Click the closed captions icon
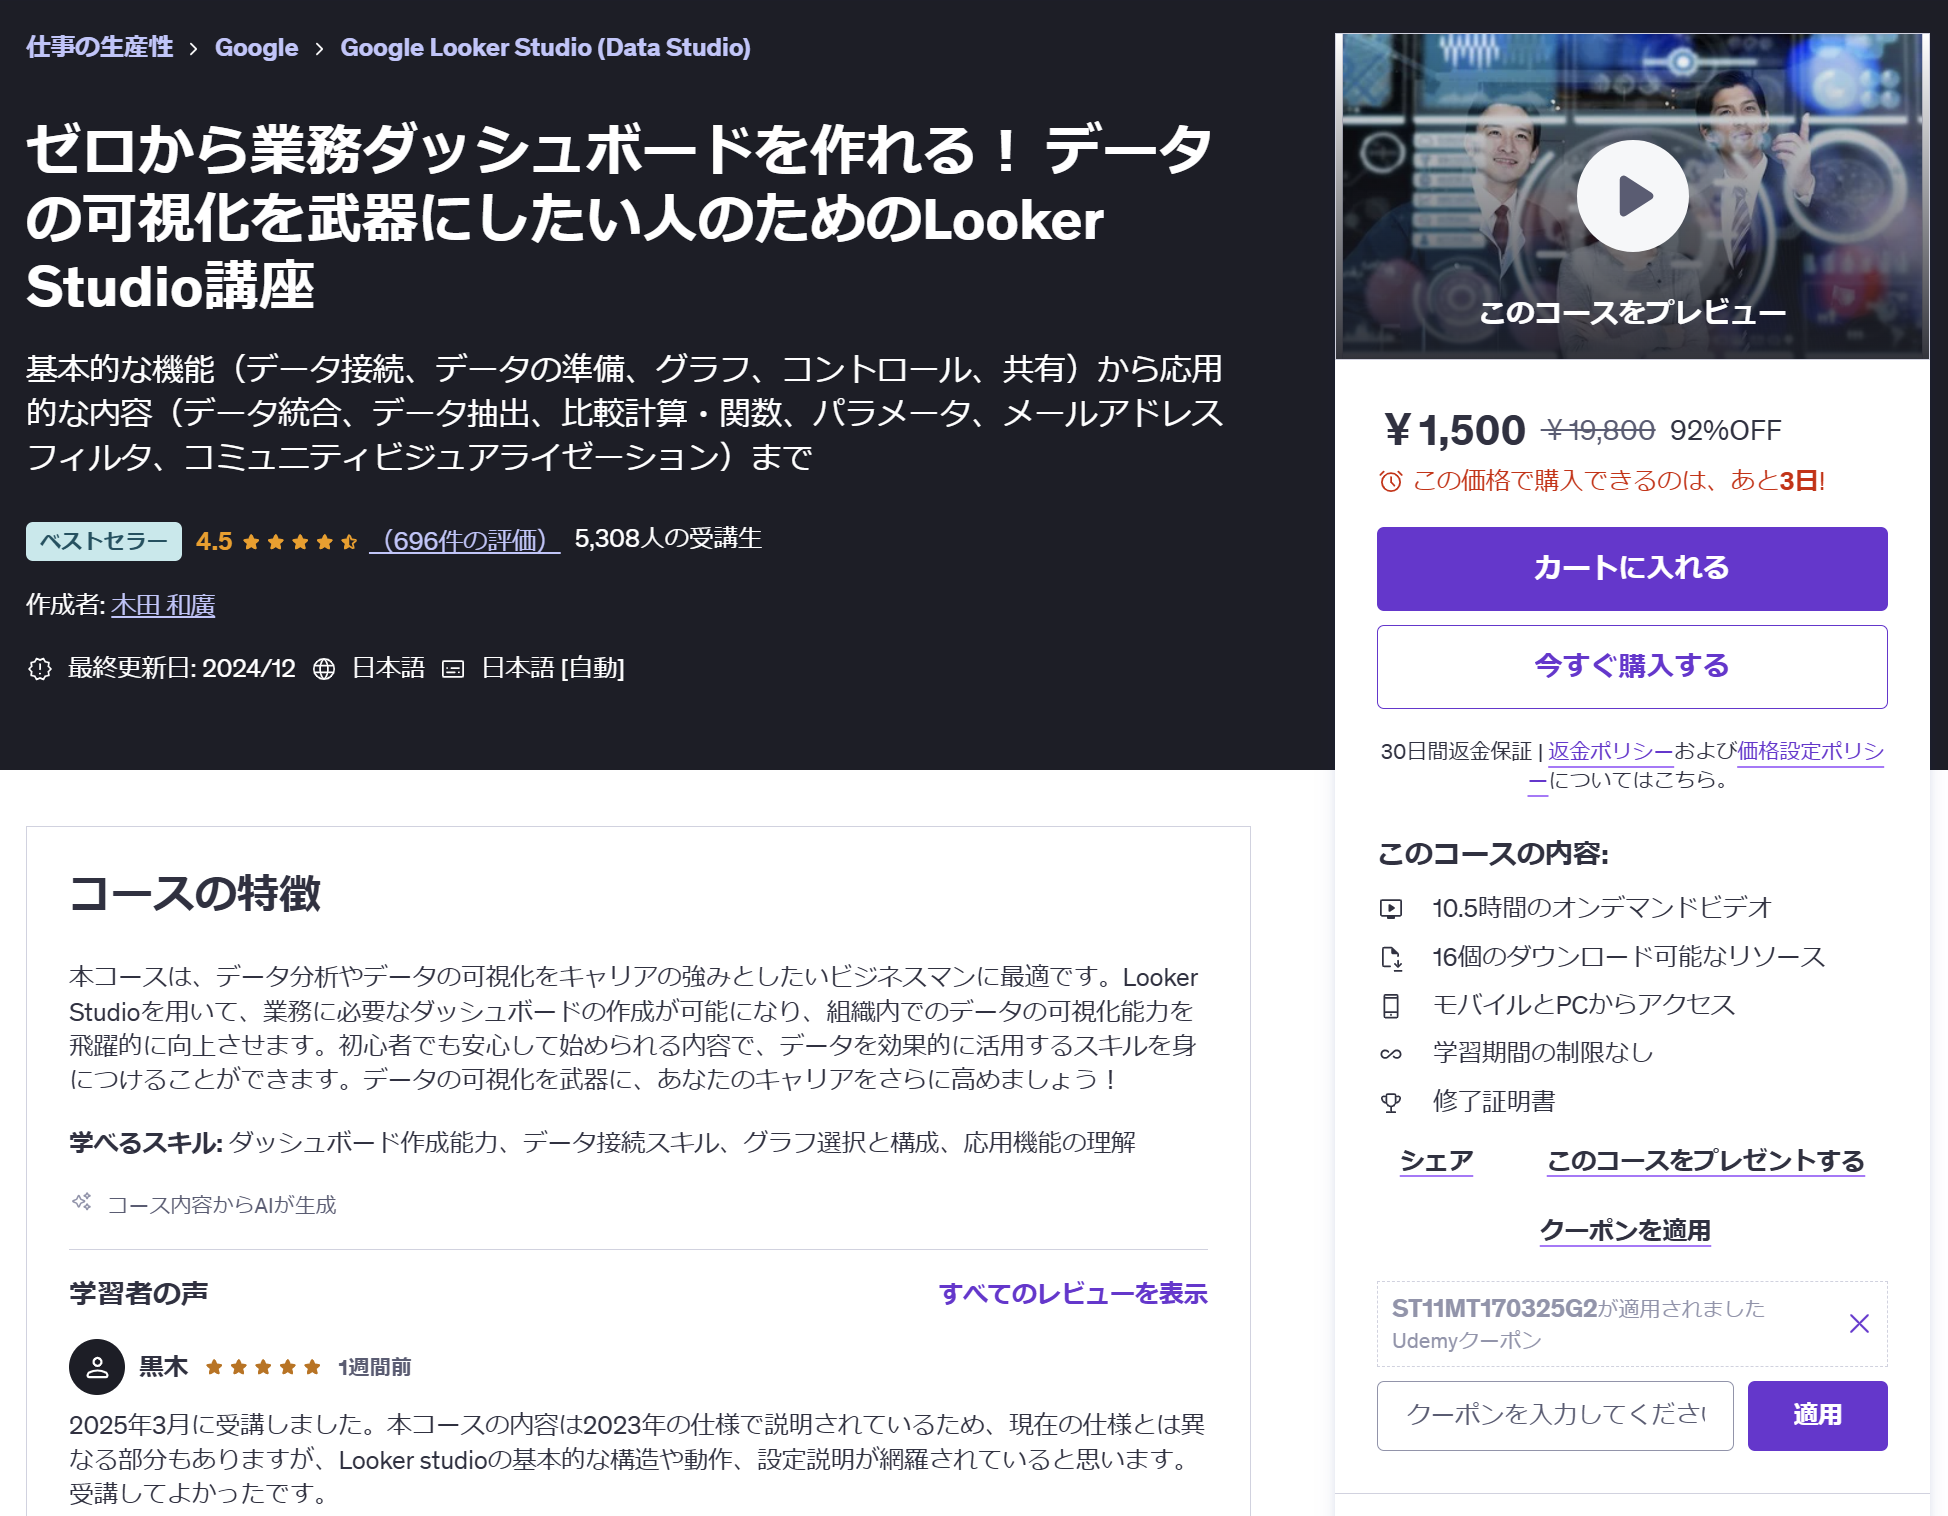The height and width of the screenshot is (1516, 1948). [453, 669]
